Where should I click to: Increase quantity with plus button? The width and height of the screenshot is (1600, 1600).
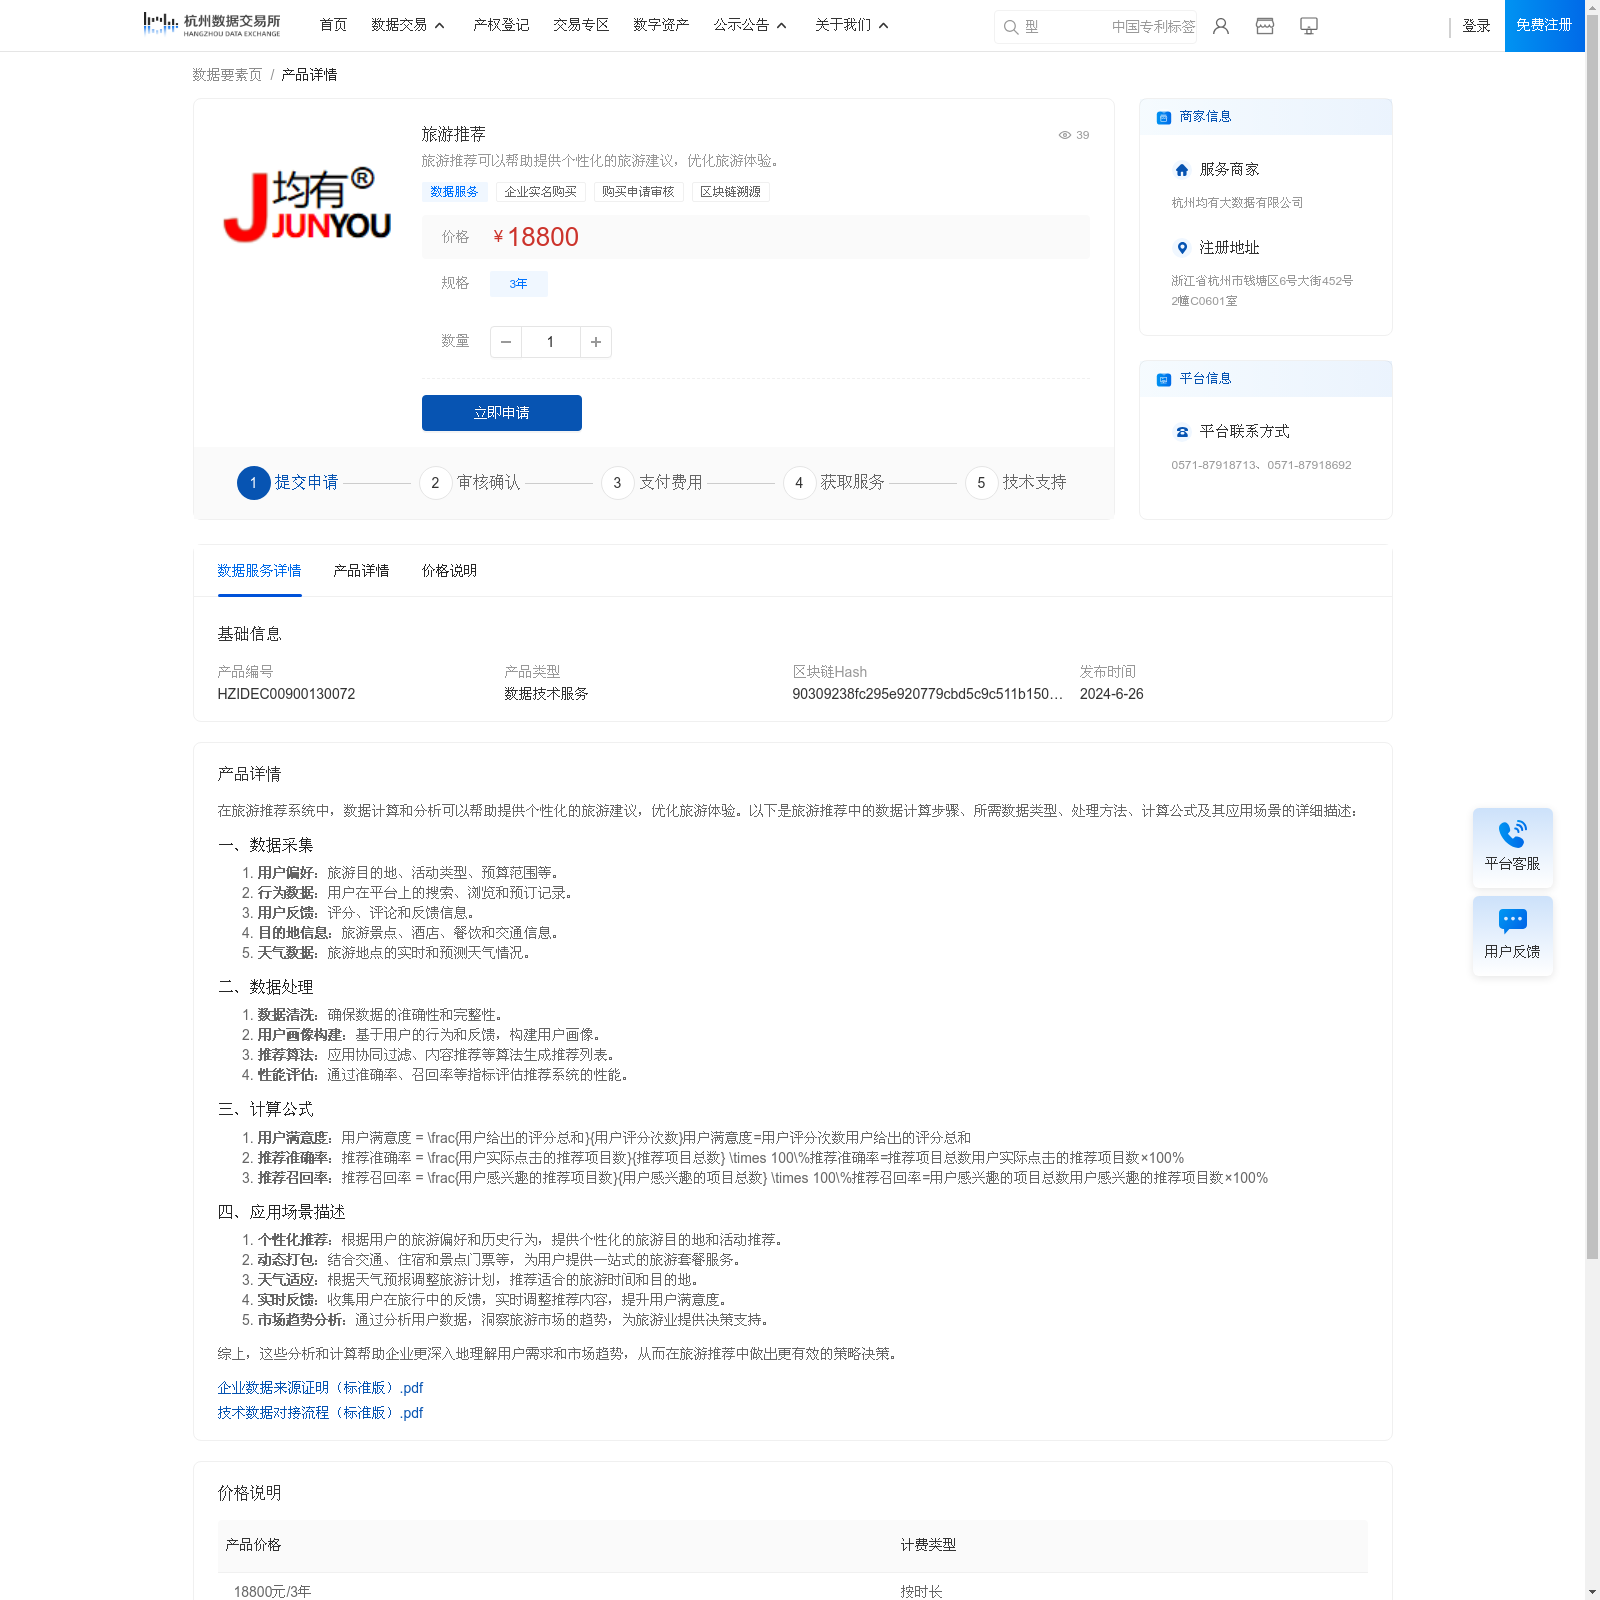[x=595, y=342]
